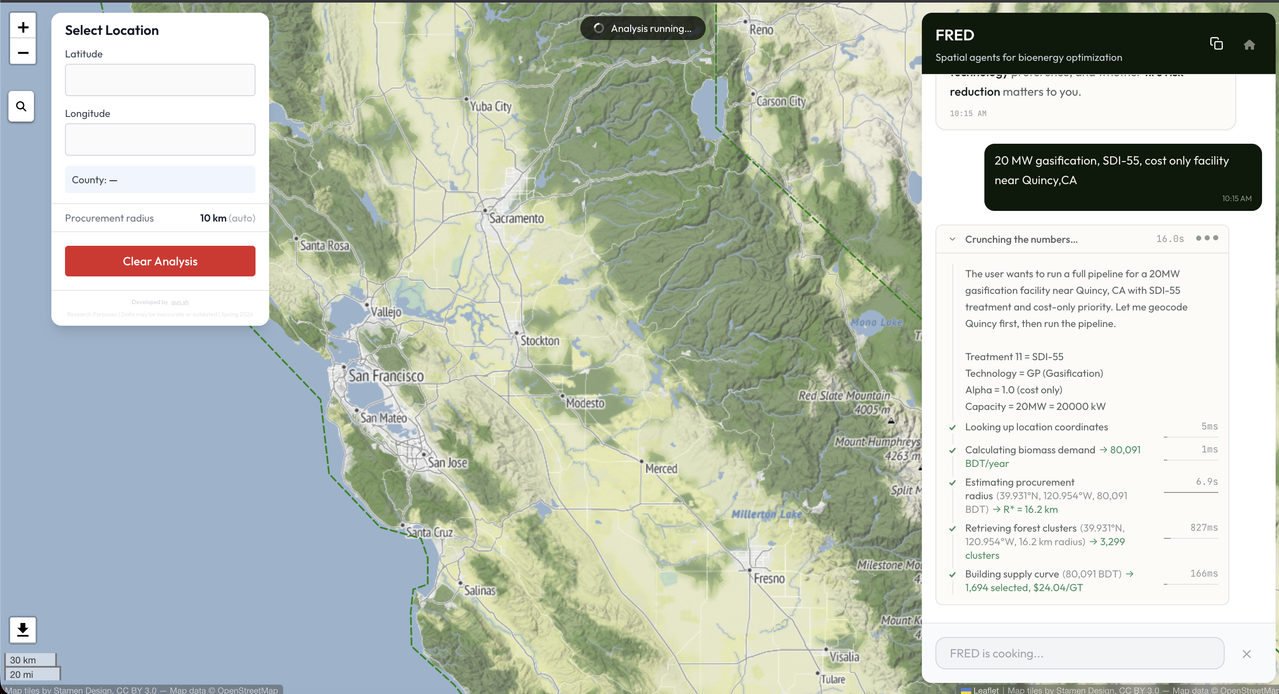Click the download icon on map
The height and width of the screenshot is (694, 1279).
click(x=23, y=630)
